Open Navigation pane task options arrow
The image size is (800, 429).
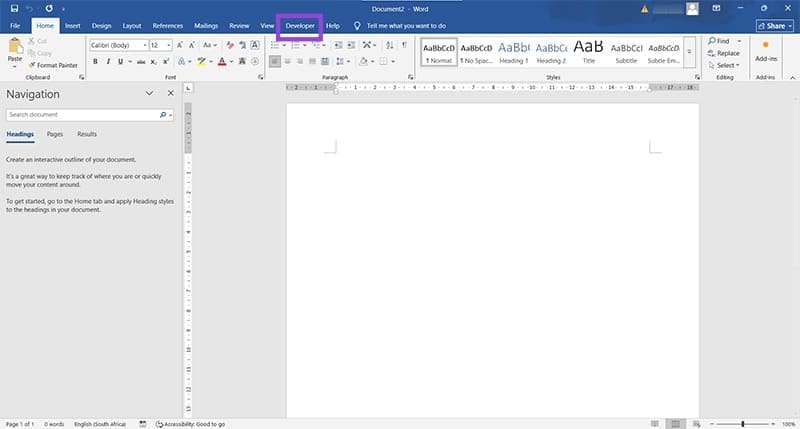(149, 93)
